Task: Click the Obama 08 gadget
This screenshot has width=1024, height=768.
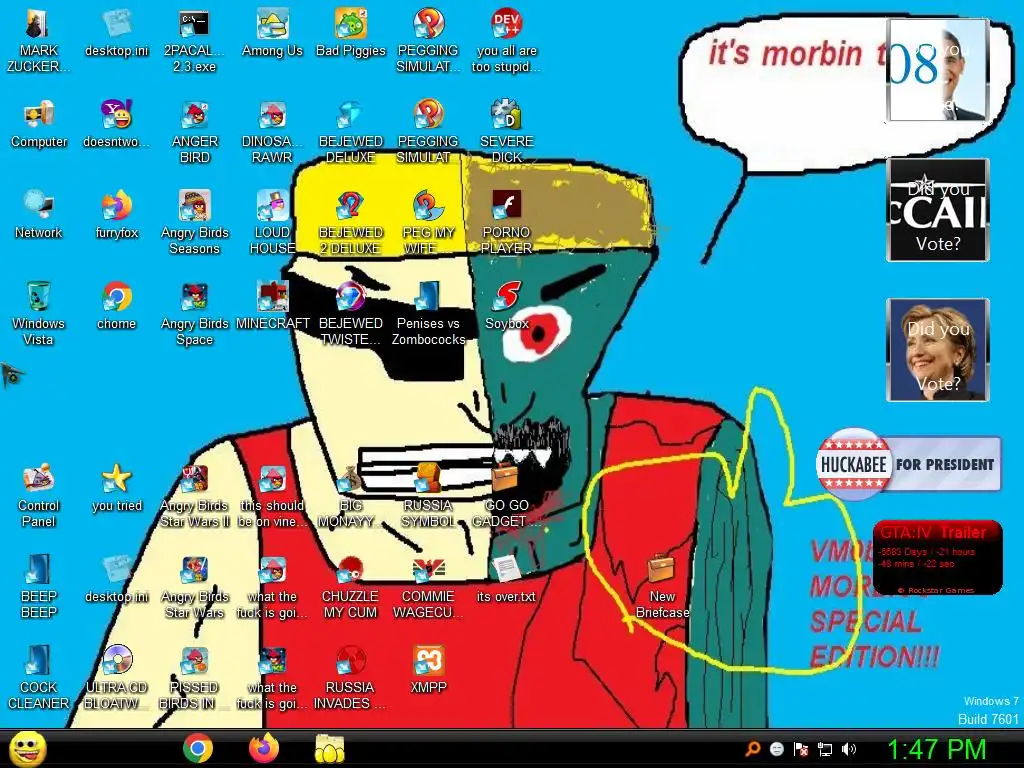Action: [x=938, y=70]
